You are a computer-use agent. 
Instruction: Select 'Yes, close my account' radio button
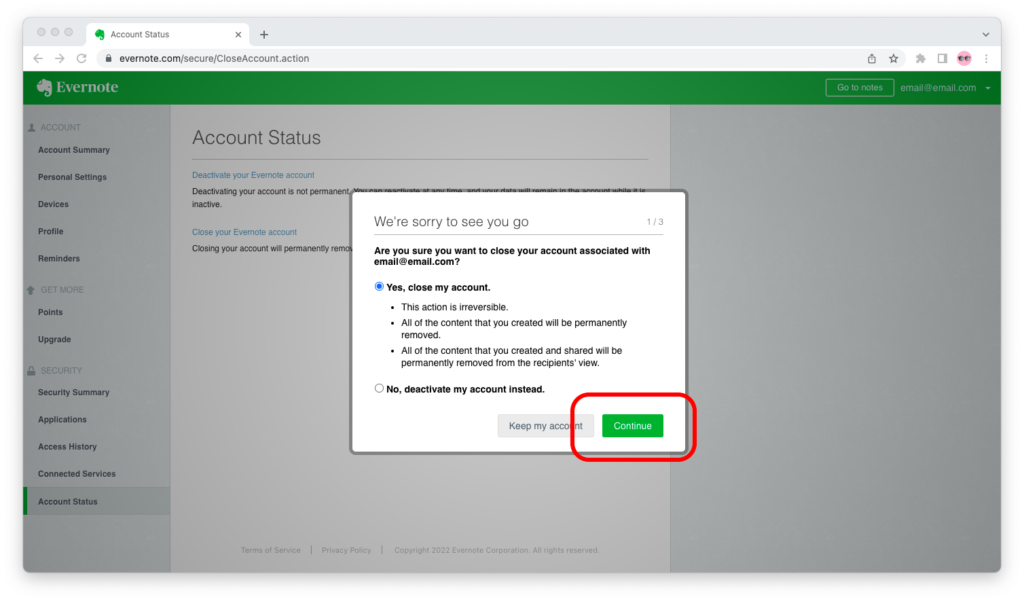(x=379, y=287)
